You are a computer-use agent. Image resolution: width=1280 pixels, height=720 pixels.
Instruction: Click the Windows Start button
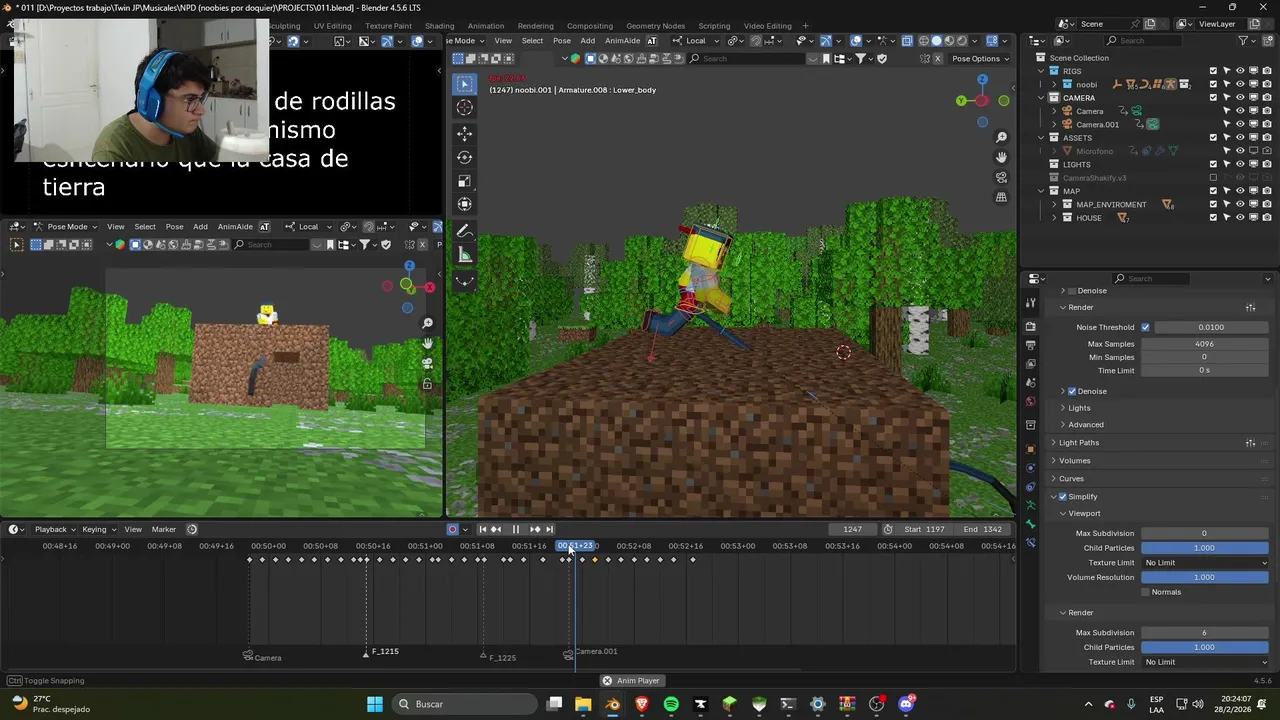[x=375, y=704]
